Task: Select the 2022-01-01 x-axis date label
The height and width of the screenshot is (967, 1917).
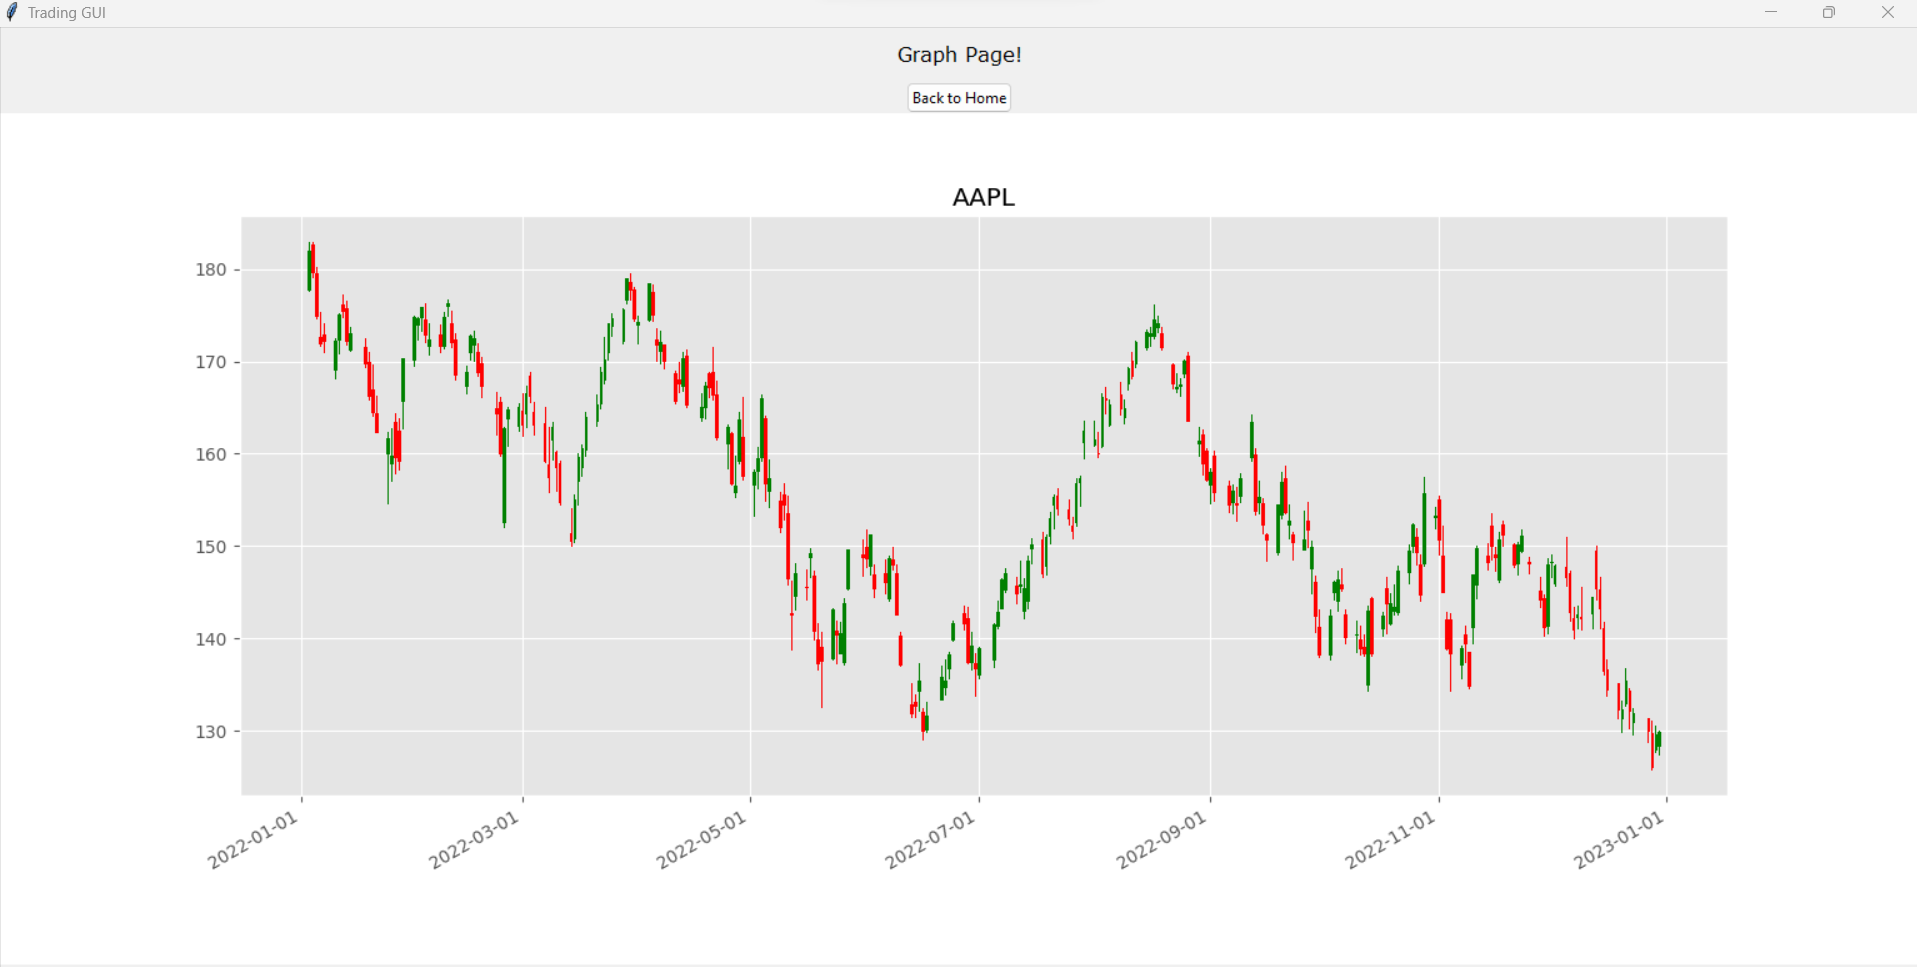Action: tap(253, 840)
